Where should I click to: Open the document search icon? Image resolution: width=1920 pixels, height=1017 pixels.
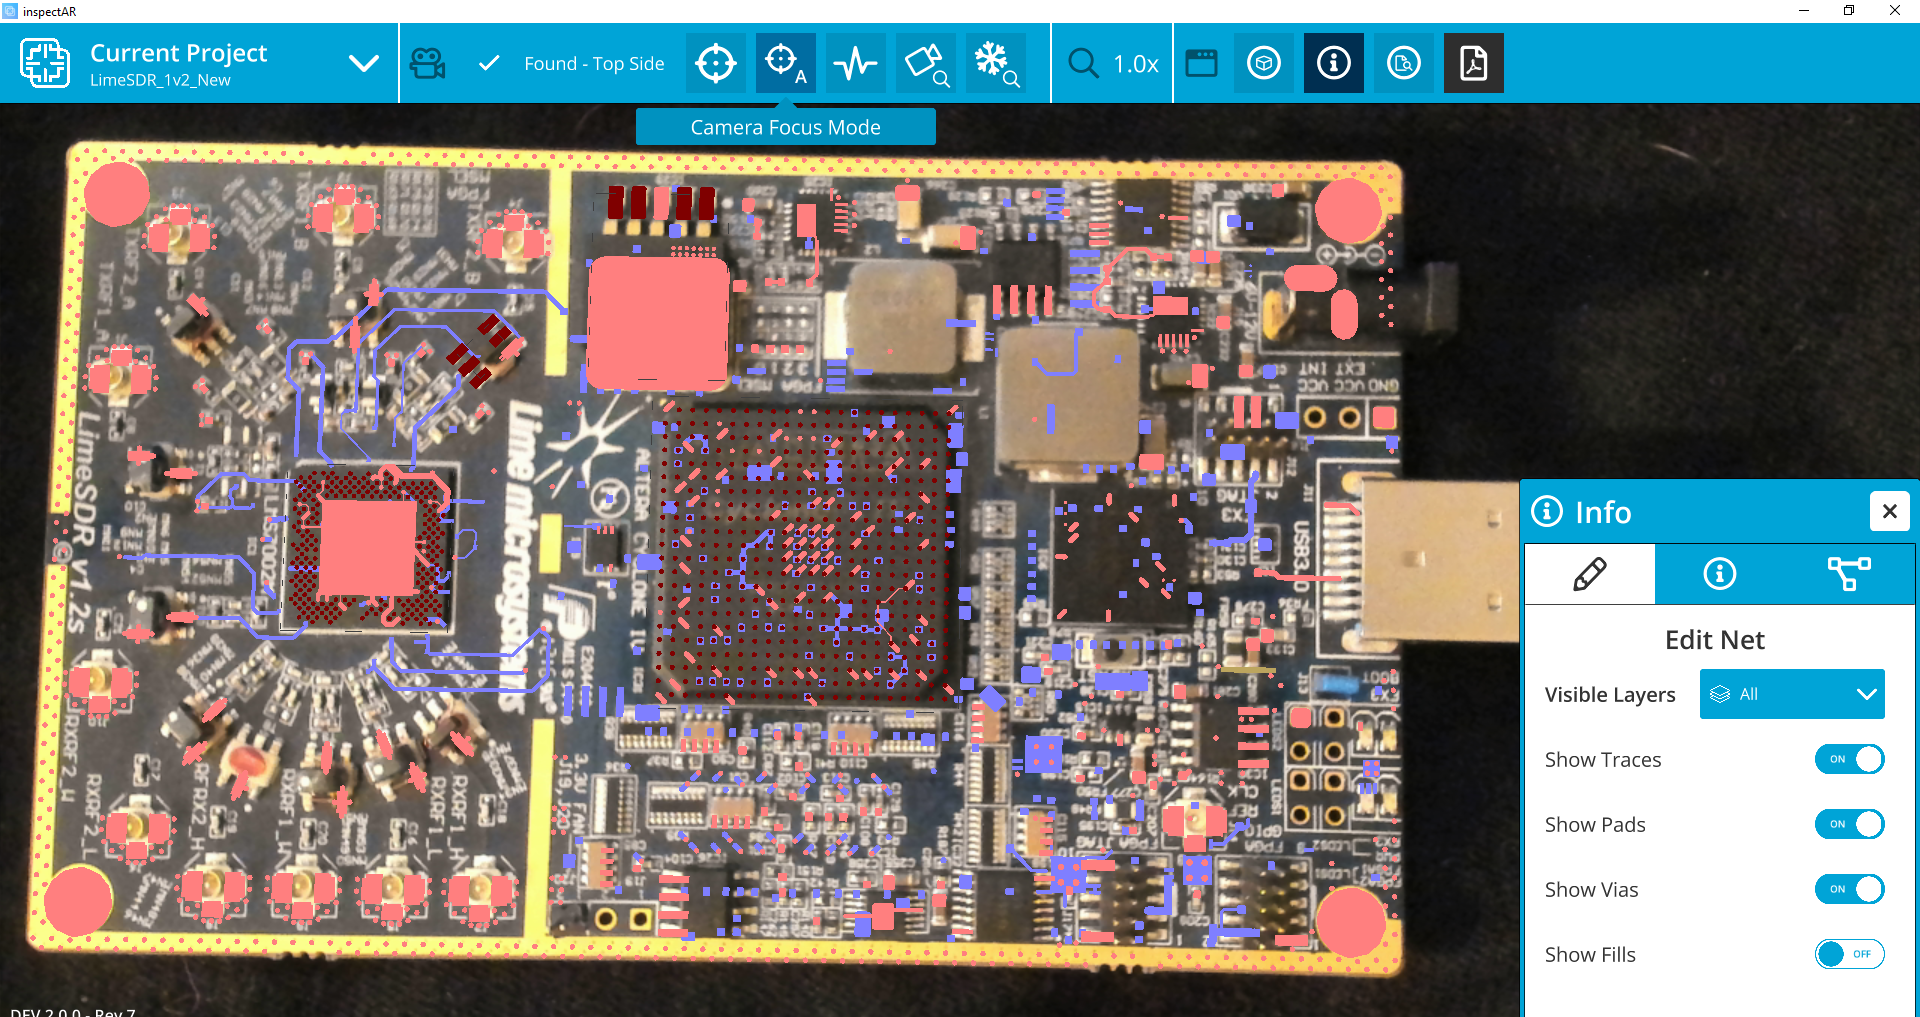(x=1404, y=63)
